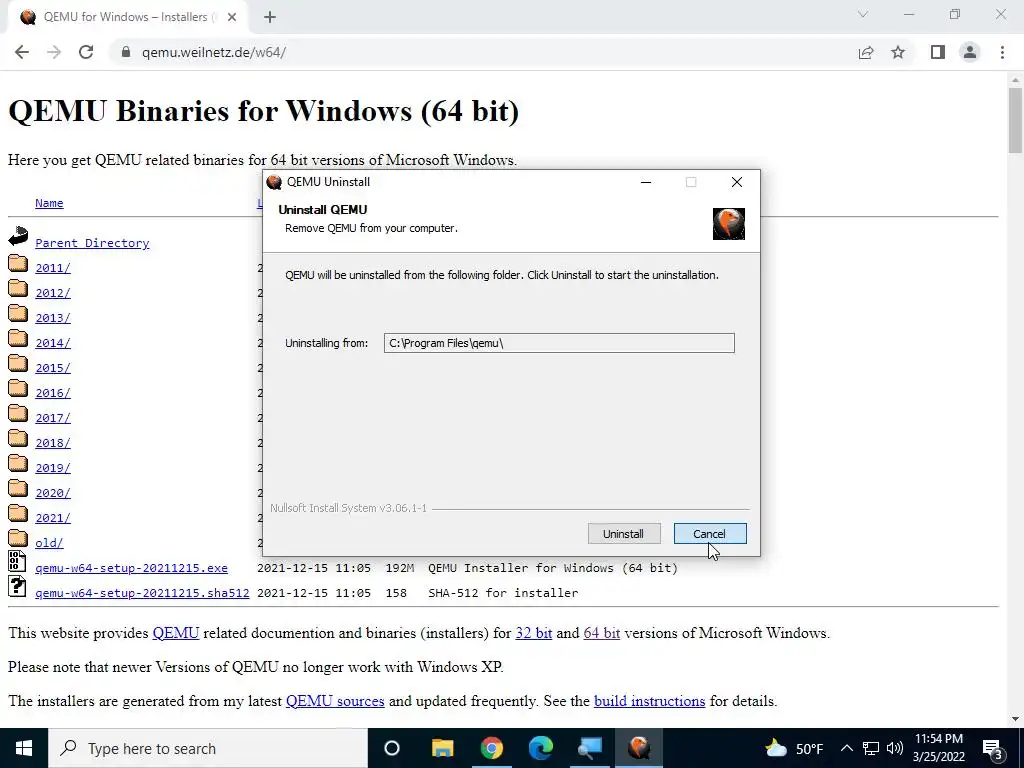The height and width of the screenshot is (768, 1024).
Task: Share this page via the share icon
Action: click(x=866, y=52)
